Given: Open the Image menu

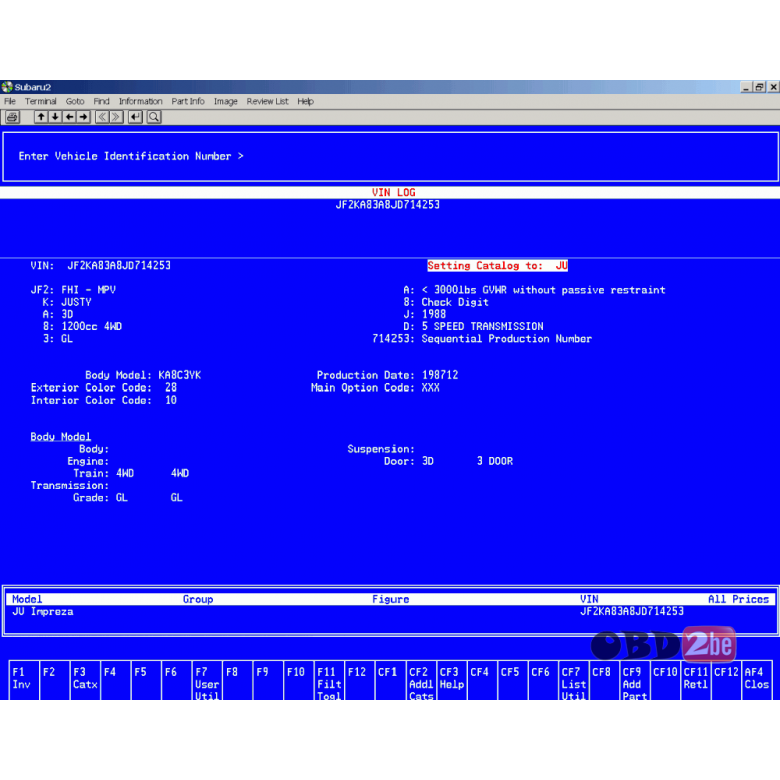Looking at the screenshot, I should point(225,101).
